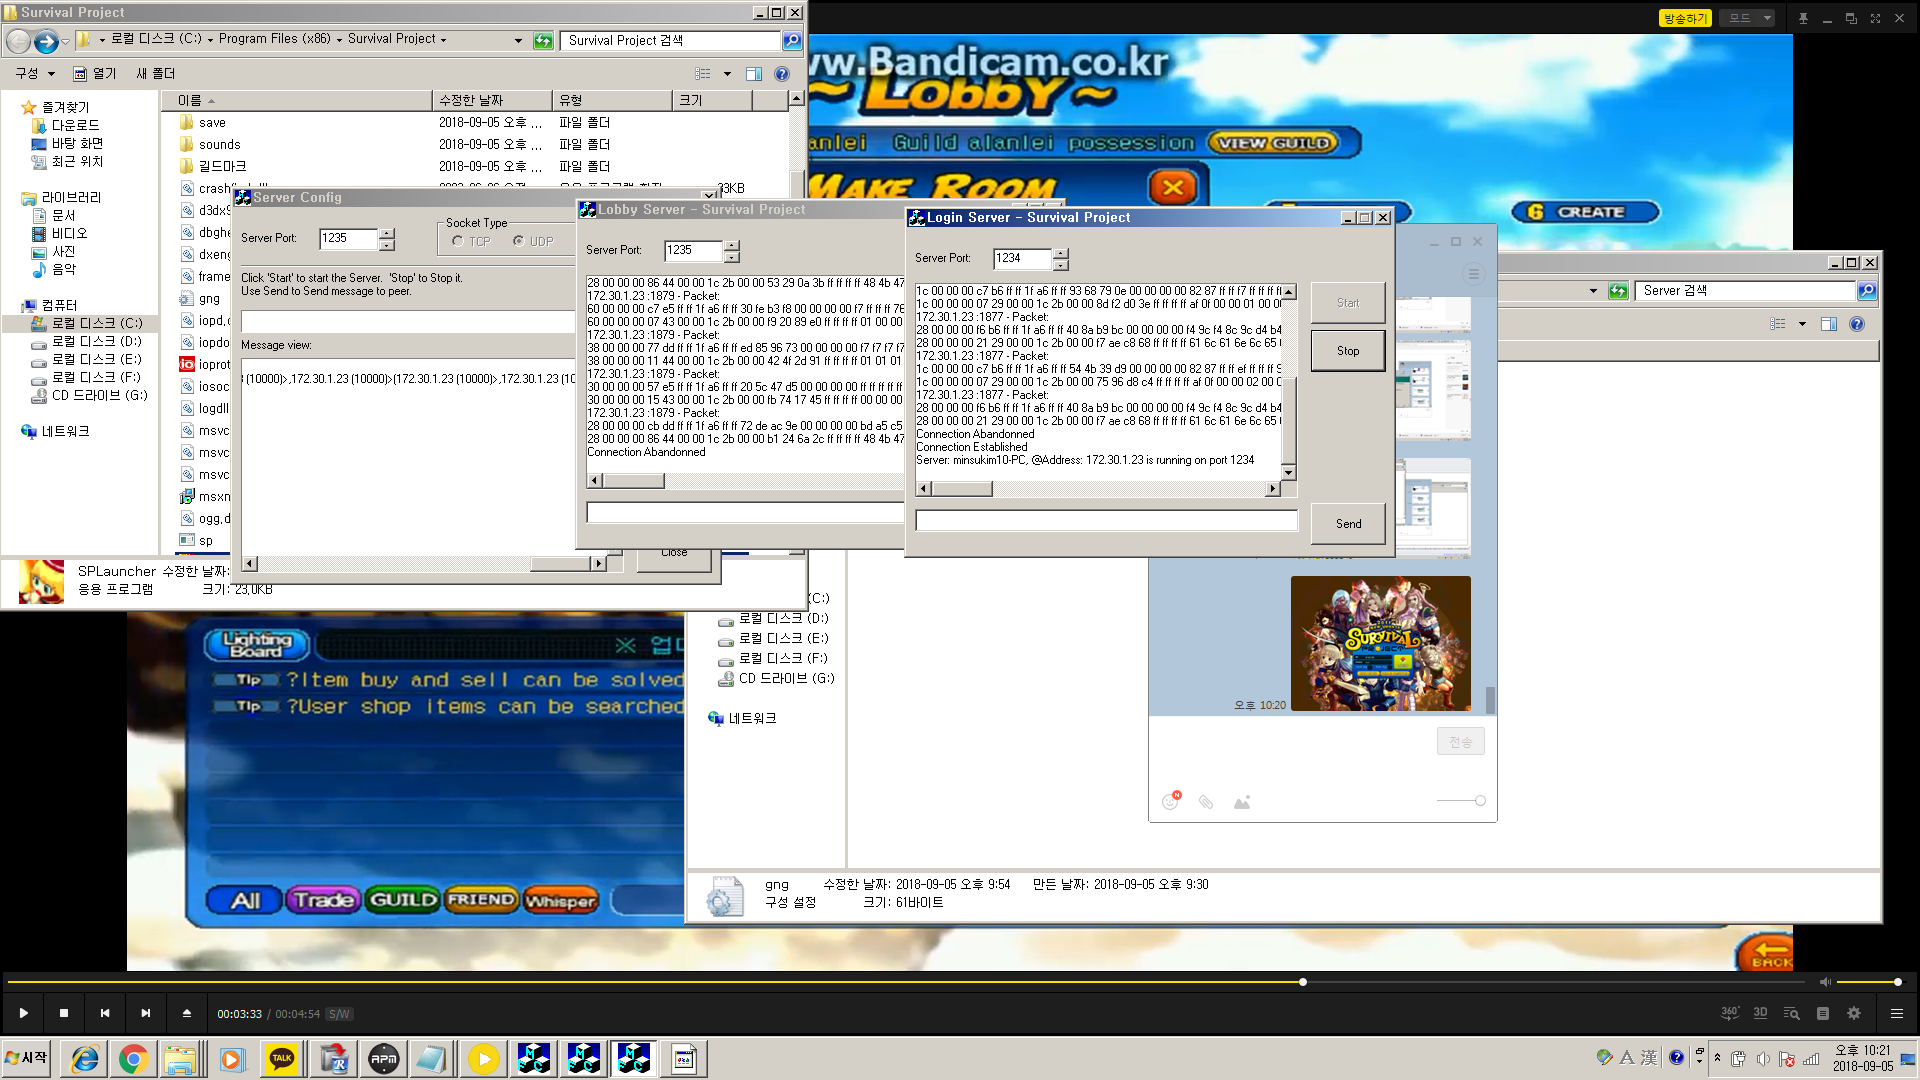Stop the video playback
The image size is (1920, 1080).
[x=64, y=1013]
